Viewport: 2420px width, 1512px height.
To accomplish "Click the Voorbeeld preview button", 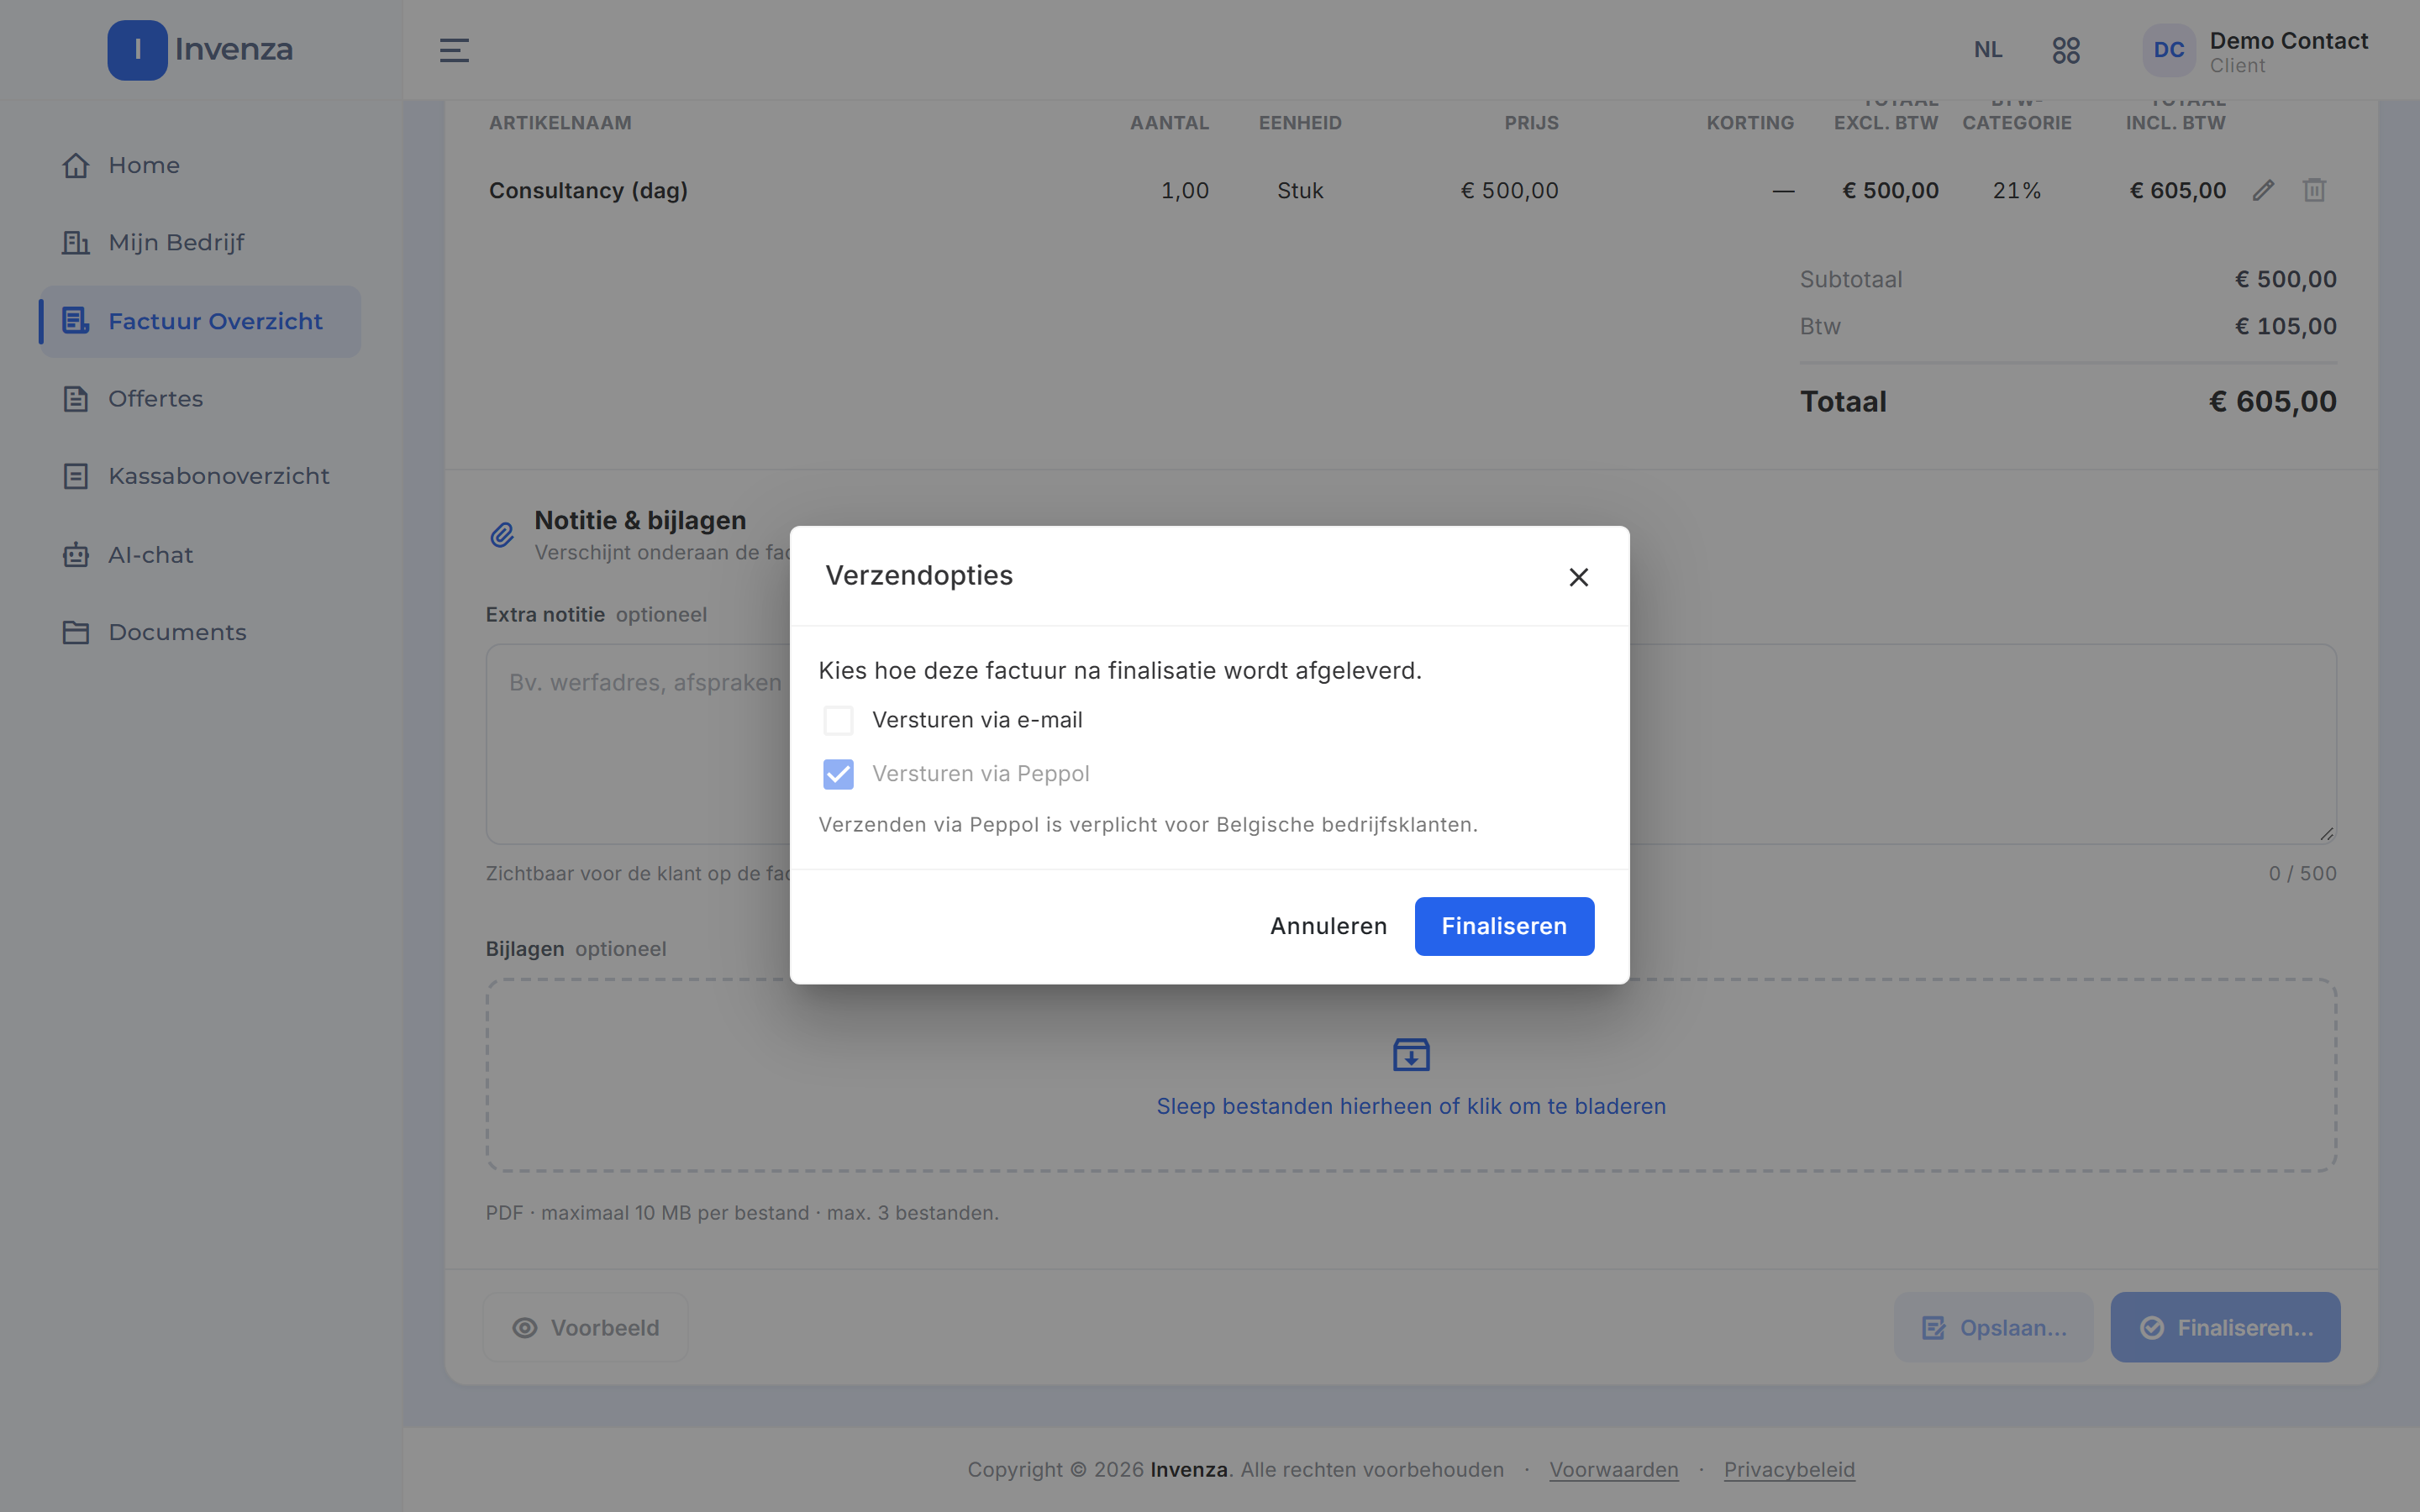I will (586, 1327).
